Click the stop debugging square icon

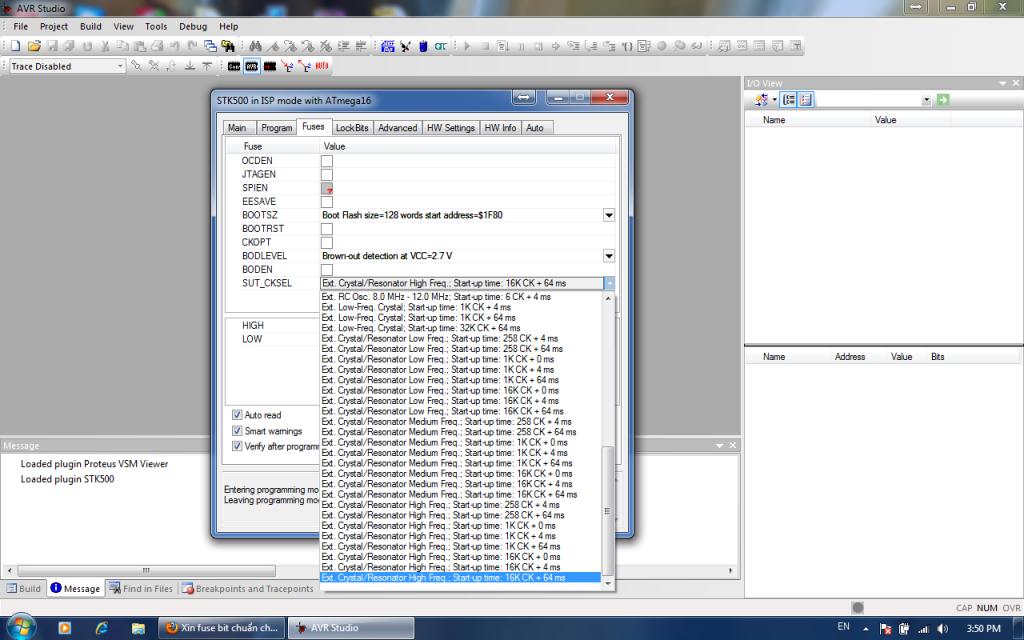pyautogui.click(x=485, y=46)
